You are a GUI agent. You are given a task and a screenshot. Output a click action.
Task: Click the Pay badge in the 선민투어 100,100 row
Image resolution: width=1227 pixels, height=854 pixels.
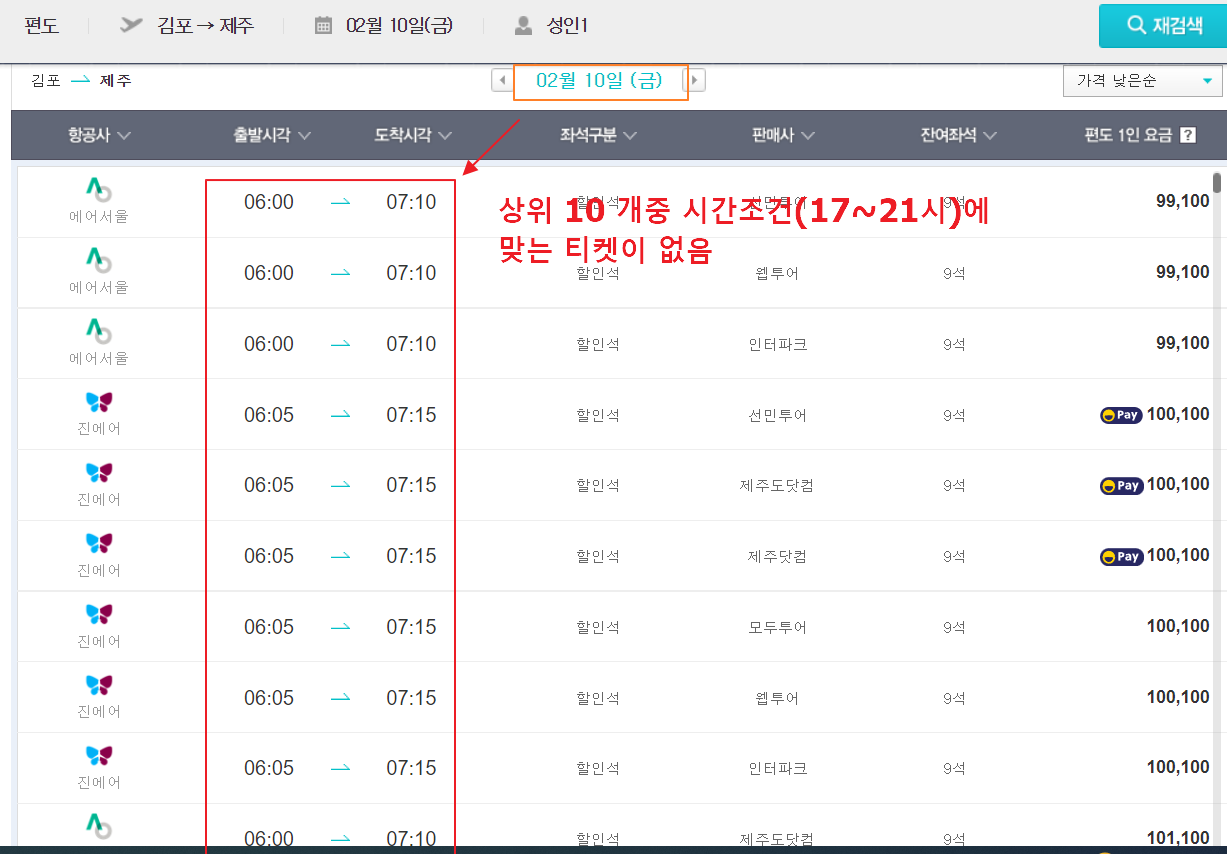[1120, 415]
